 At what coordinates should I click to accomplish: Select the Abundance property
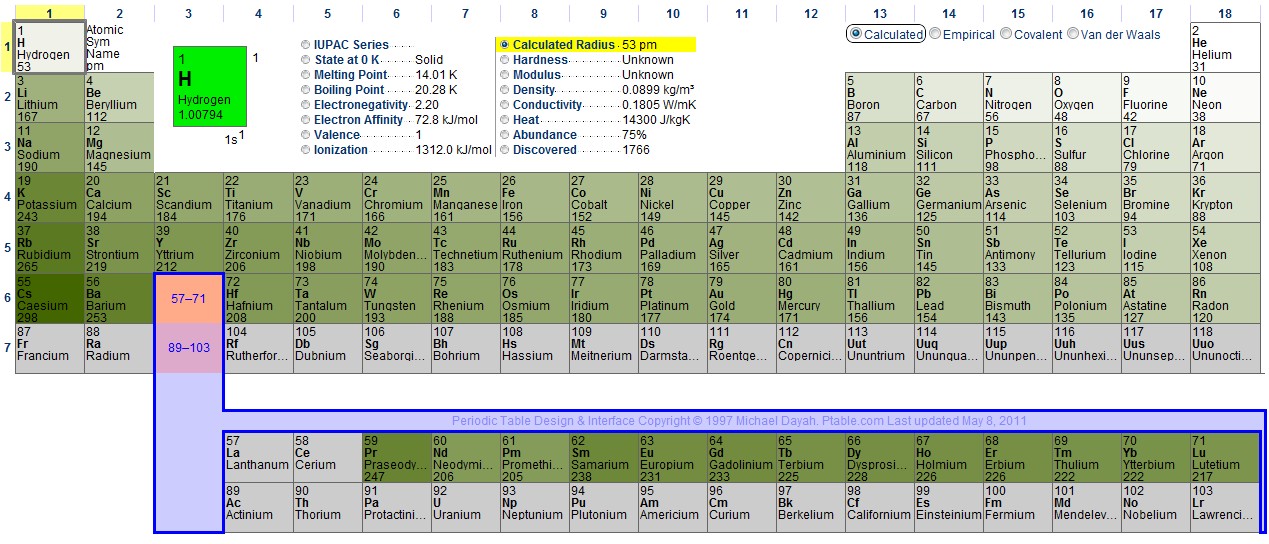505,135
